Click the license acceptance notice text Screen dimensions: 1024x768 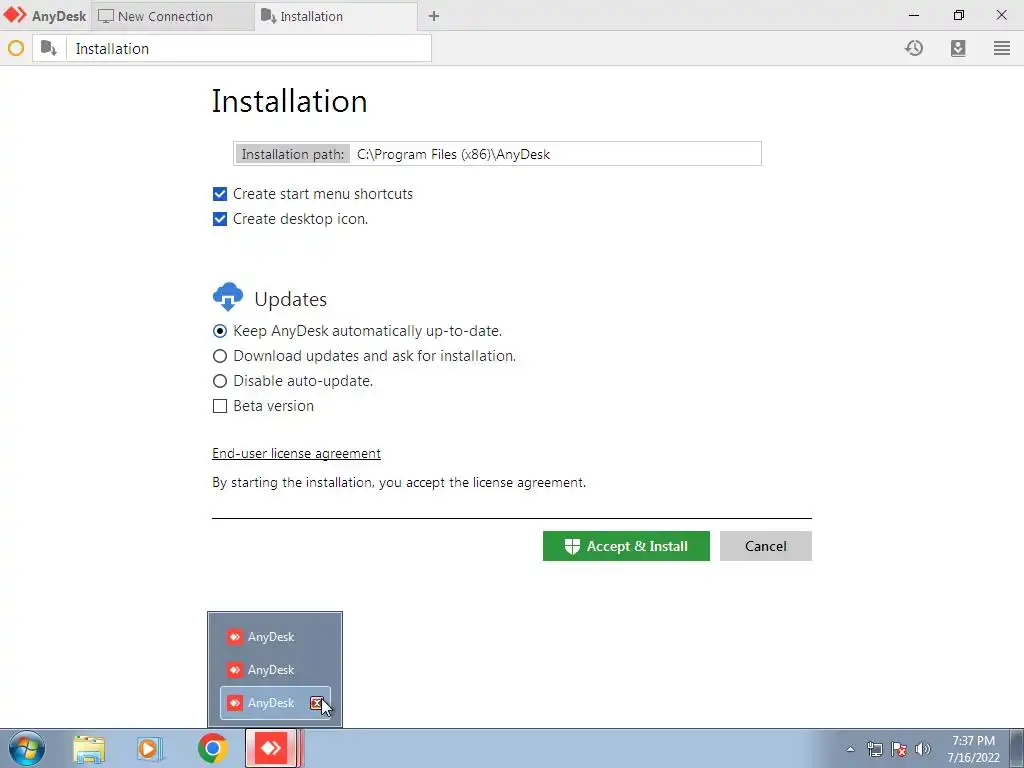pos(399,483)
